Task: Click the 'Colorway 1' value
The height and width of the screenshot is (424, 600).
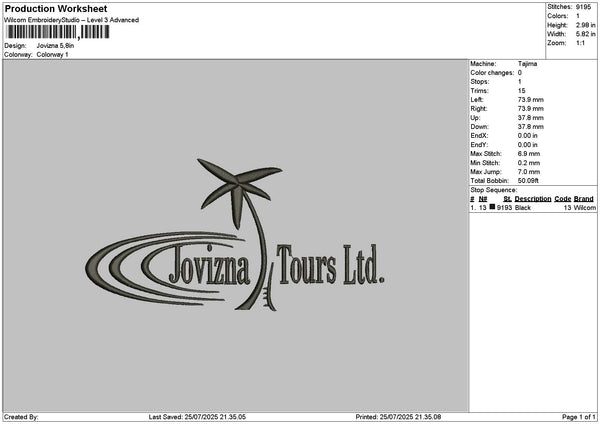Action: click(52, 55)
